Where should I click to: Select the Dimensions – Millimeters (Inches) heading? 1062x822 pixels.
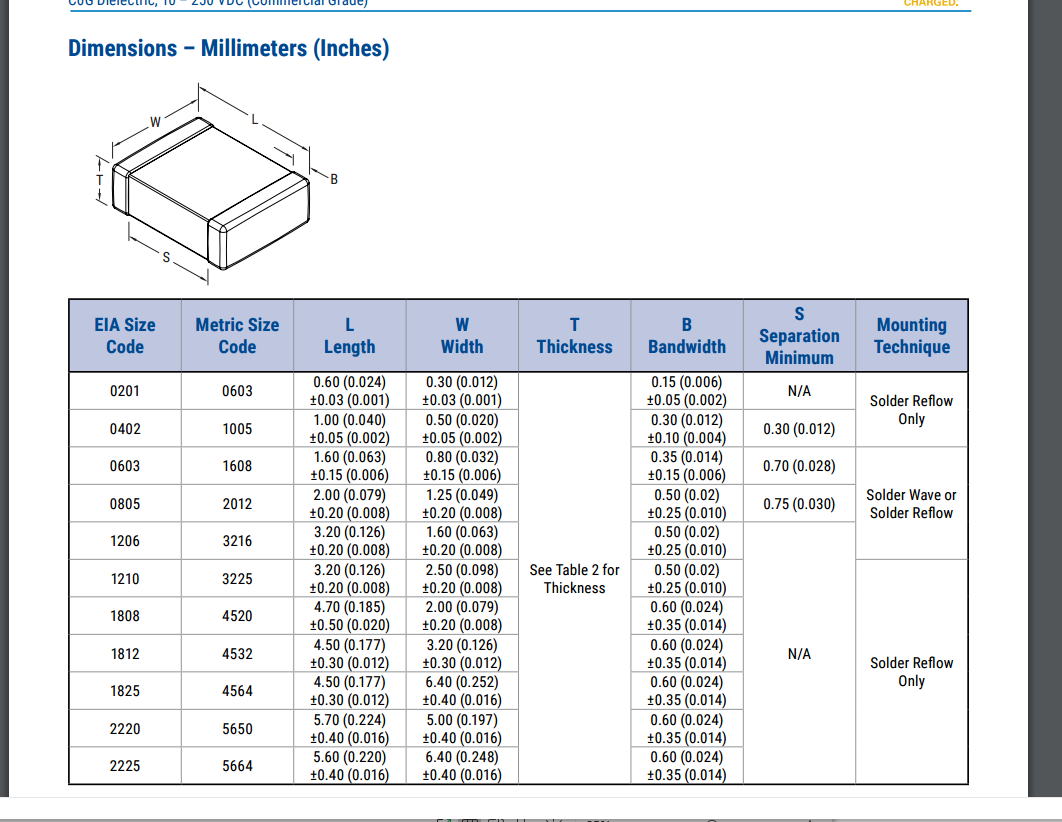tap(228, 48)
